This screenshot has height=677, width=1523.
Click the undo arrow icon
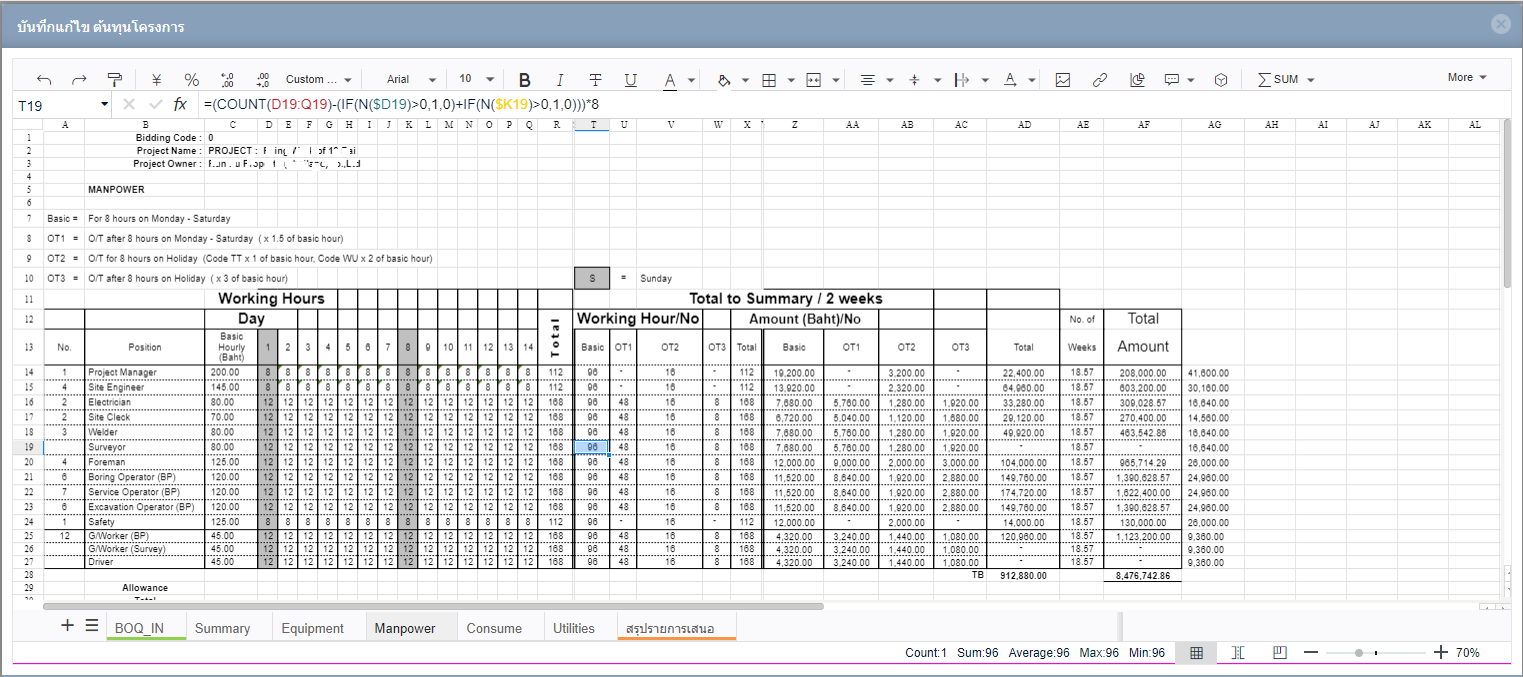point(44,80)
